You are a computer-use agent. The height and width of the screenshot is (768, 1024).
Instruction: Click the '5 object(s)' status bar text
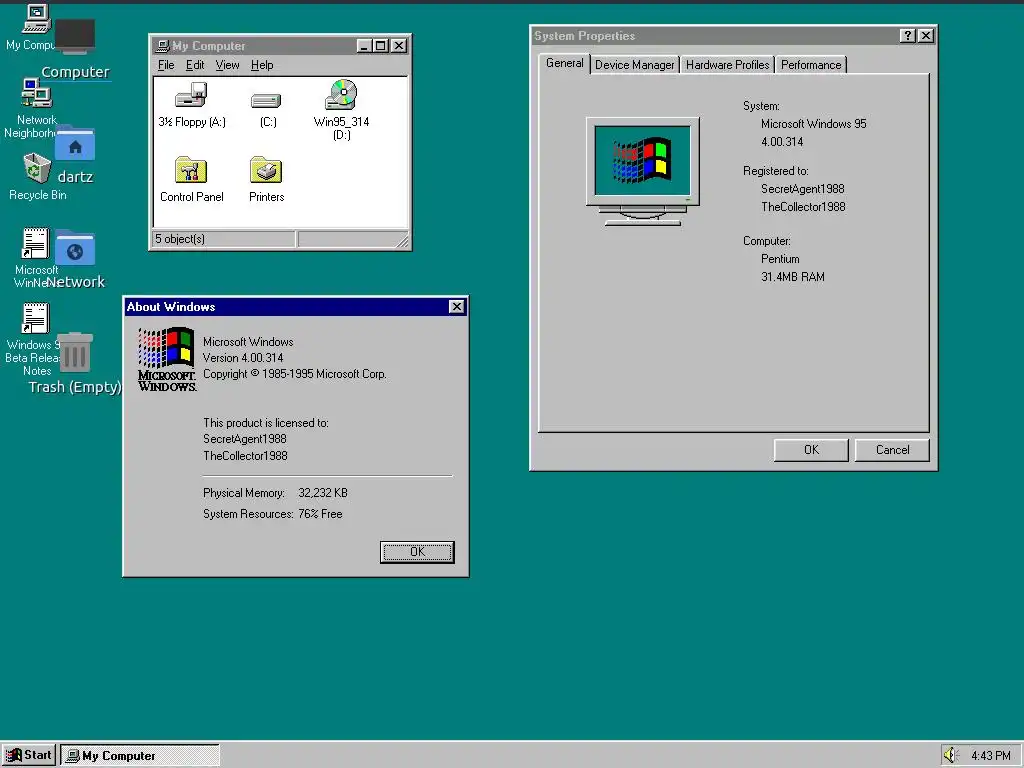(180, 239)
